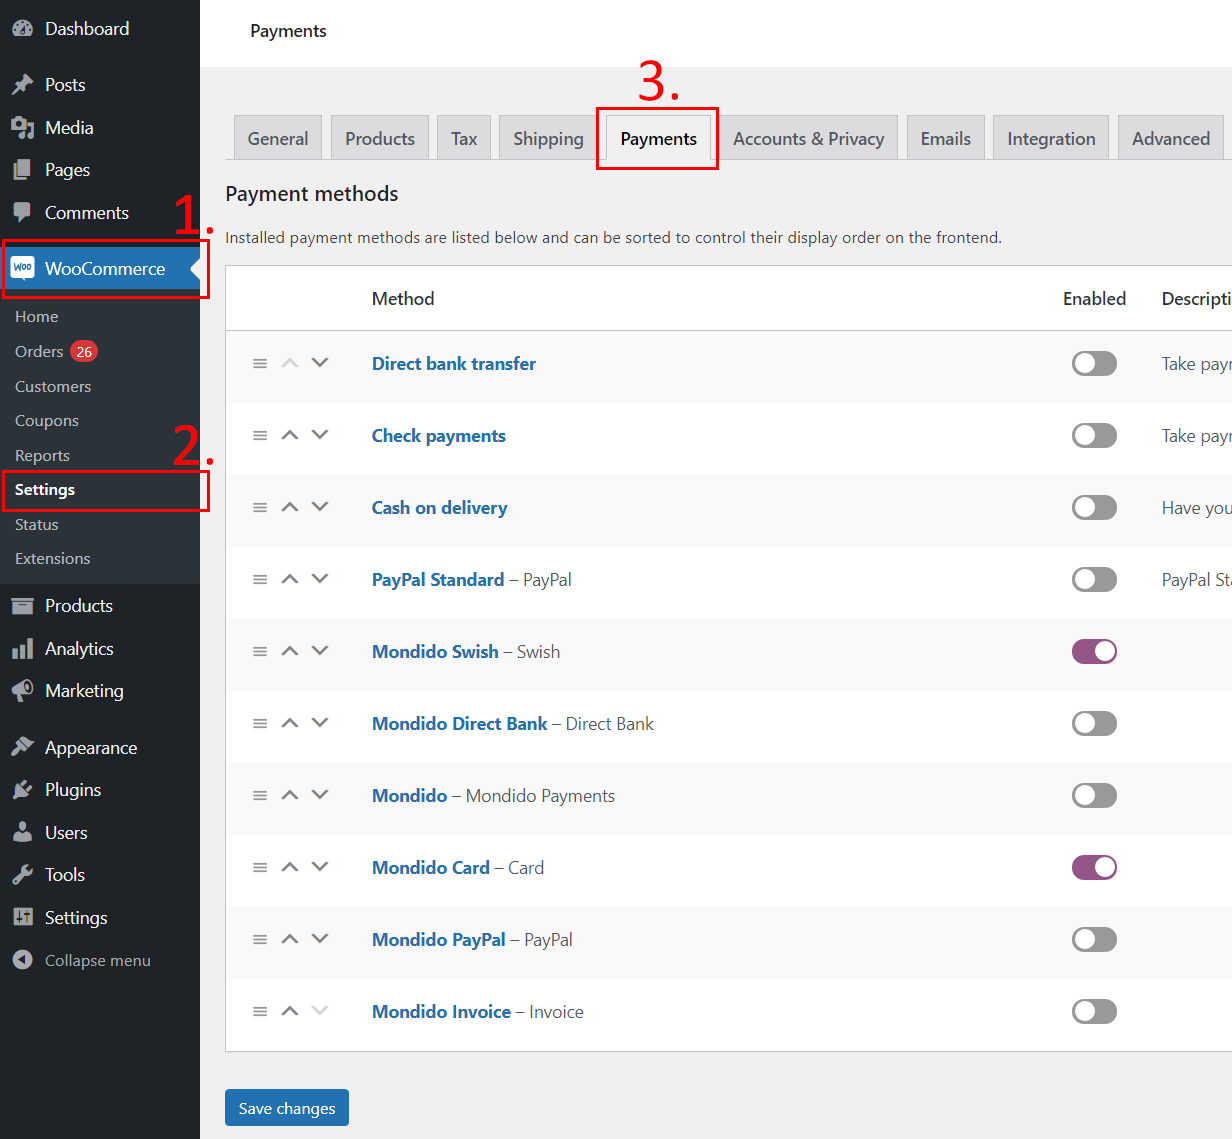Click the Products box icon in sidebar
This screenshot has height=1139, width=1232.
coord(22,606)
